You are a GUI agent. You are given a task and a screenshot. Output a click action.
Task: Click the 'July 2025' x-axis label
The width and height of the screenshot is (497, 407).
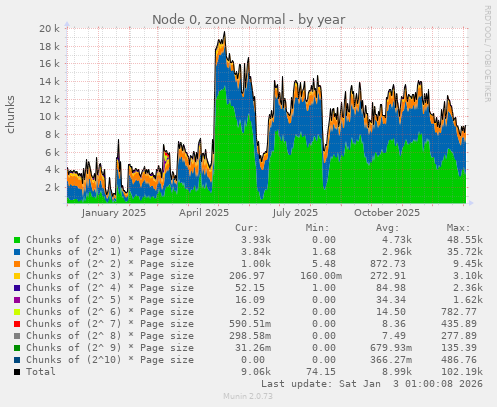click(x=295, y=213)
